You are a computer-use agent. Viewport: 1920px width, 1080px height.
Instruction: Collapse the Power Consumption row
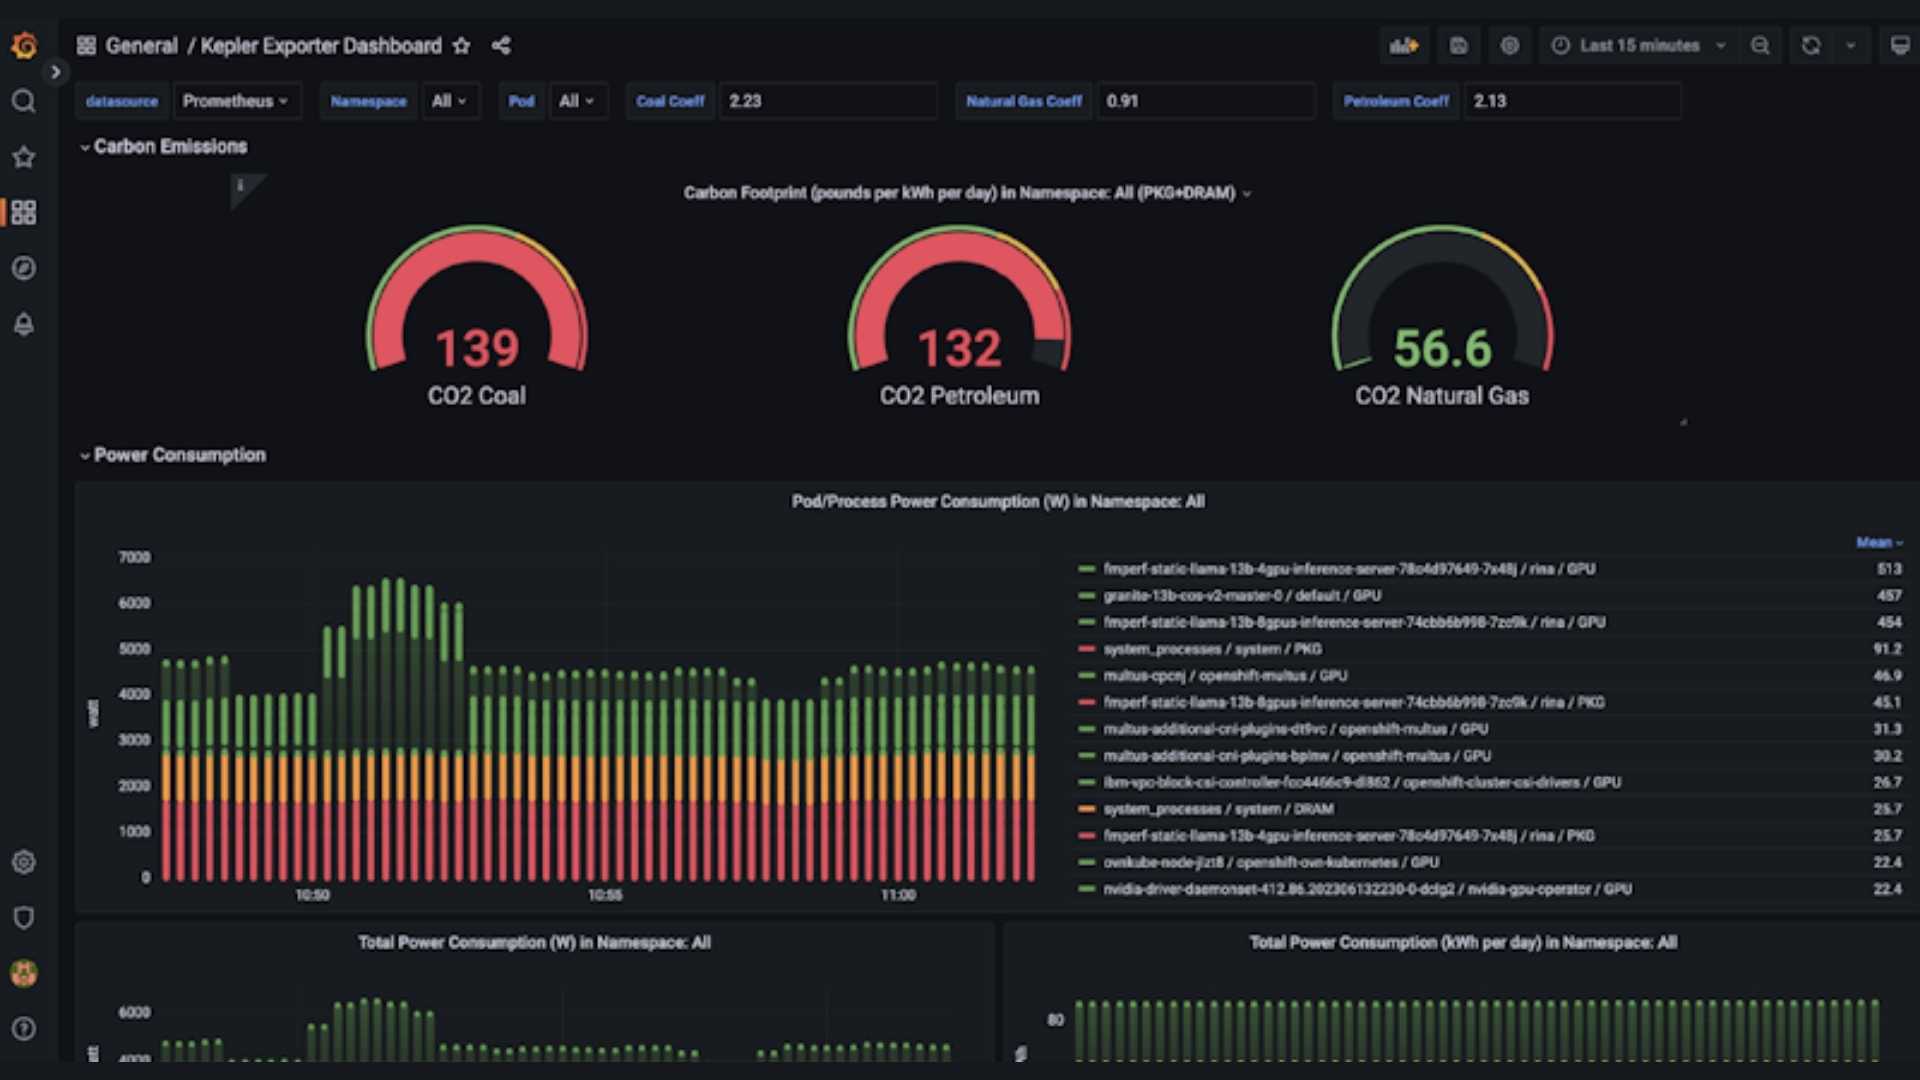(172, 455)
